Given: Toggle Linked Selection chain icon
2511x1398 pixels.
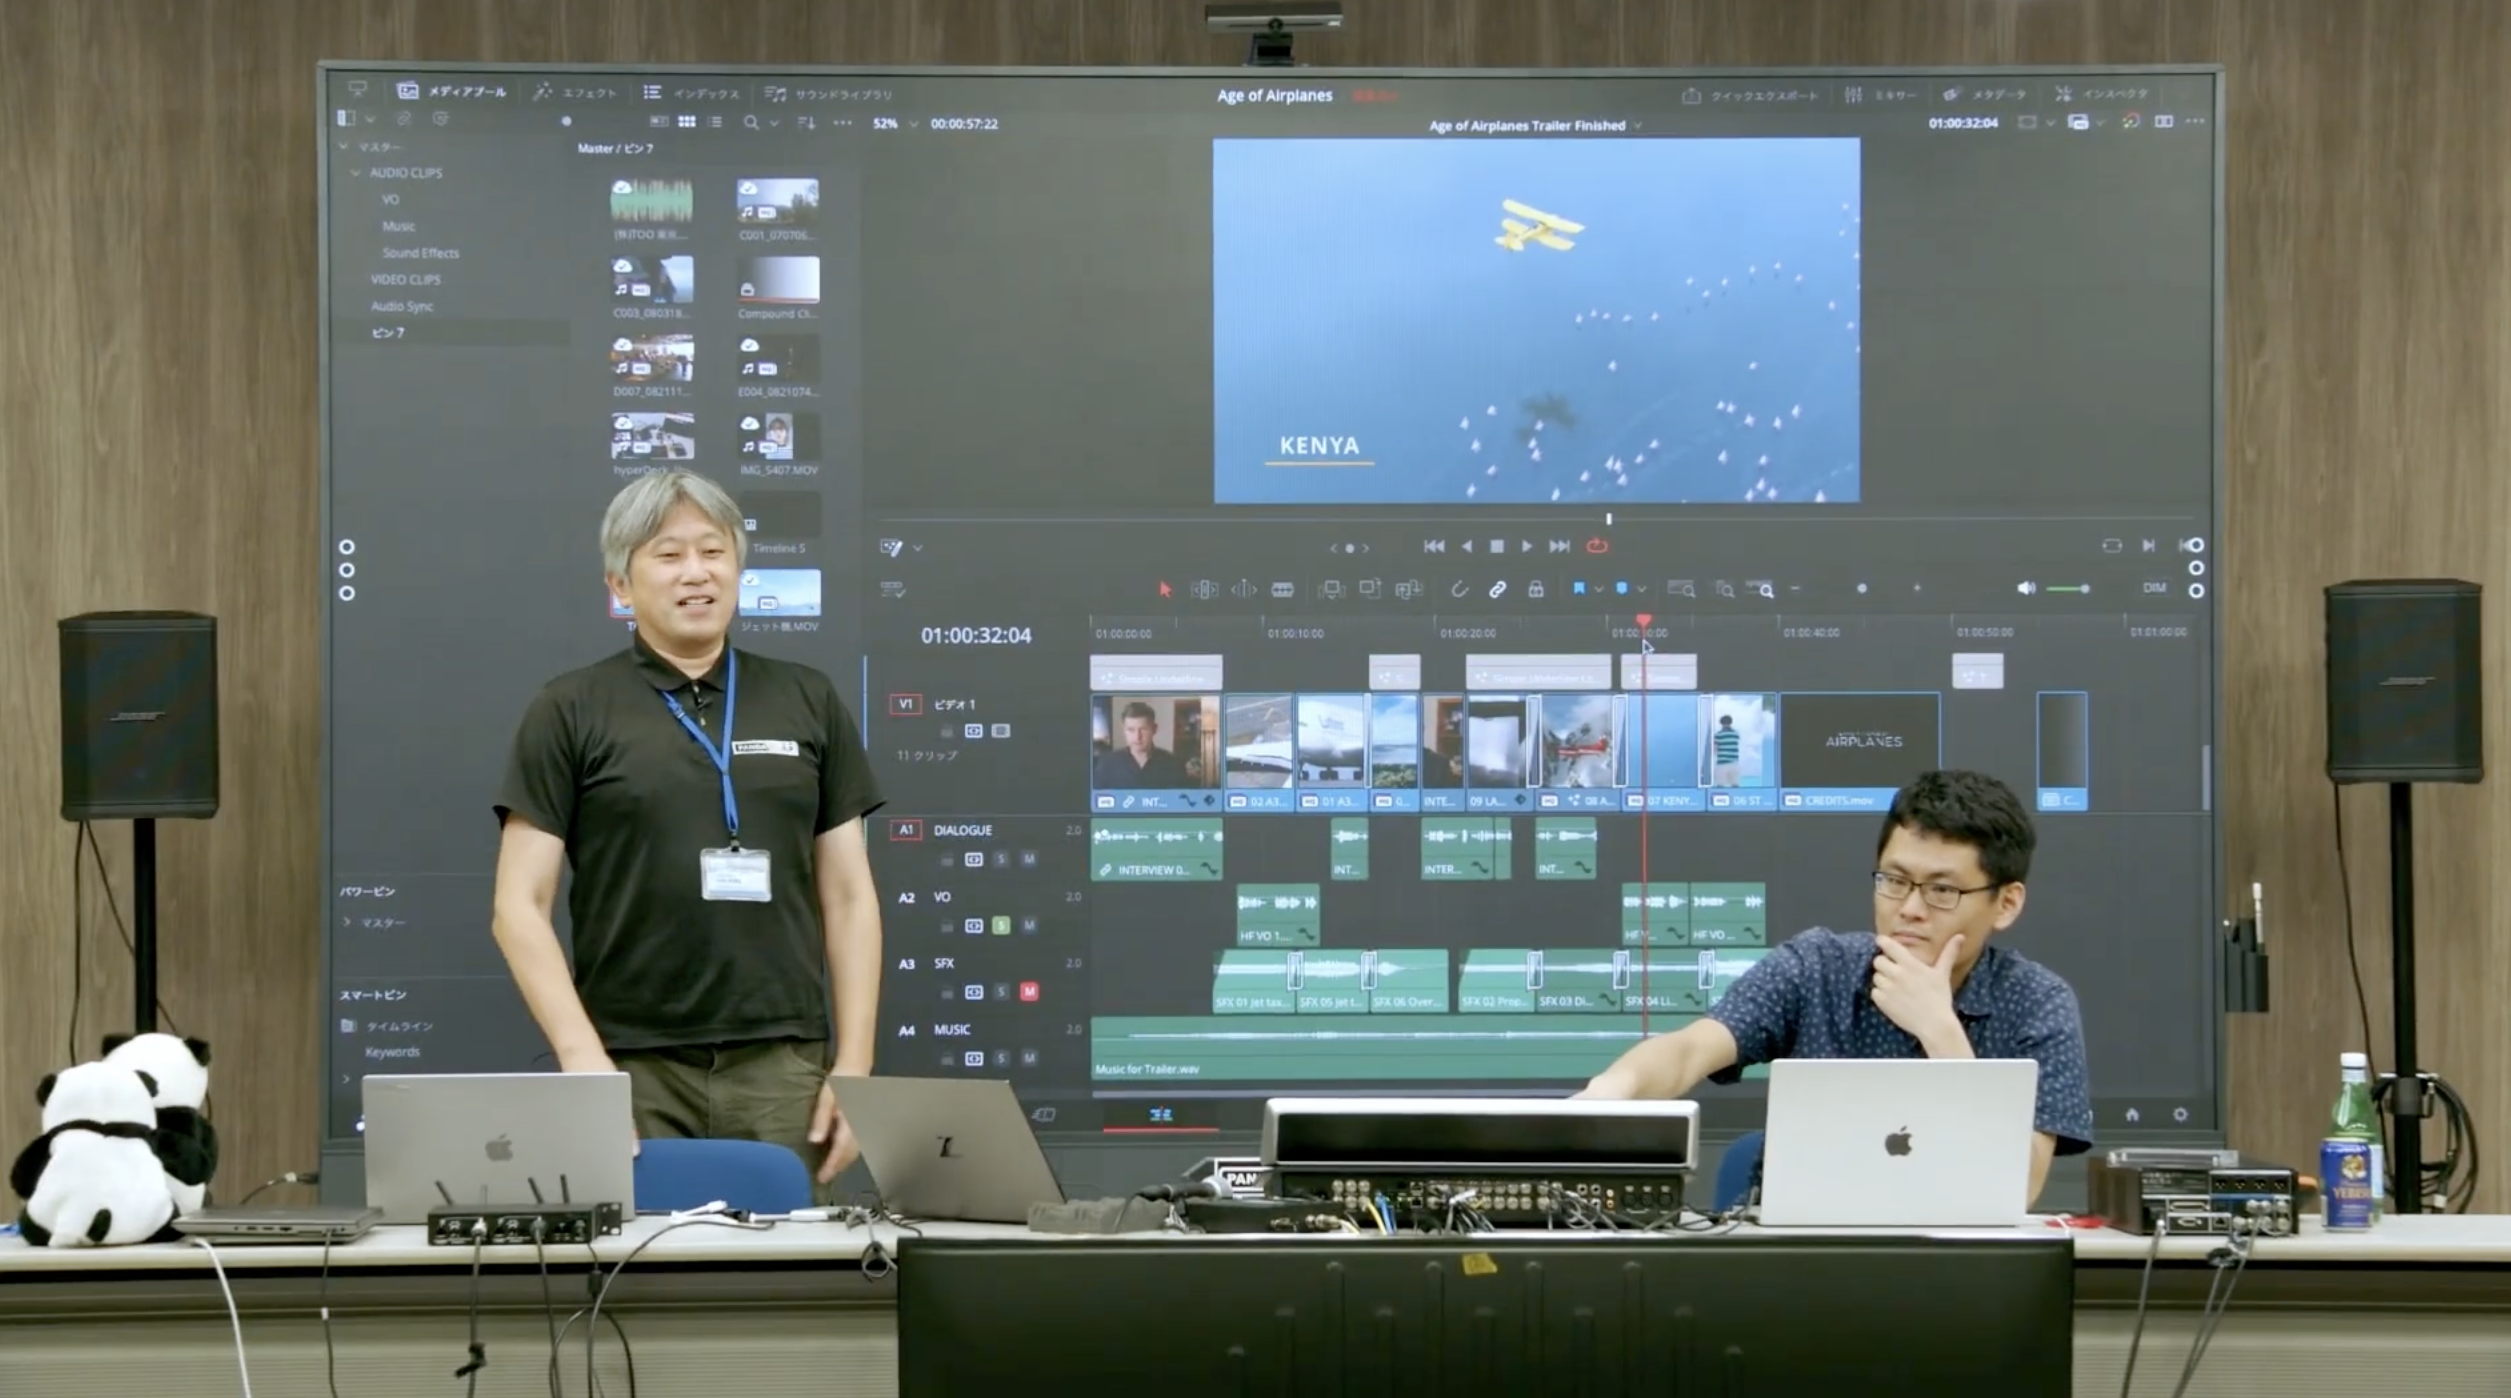Looking at the screenshot, I should coord(1497,590).
